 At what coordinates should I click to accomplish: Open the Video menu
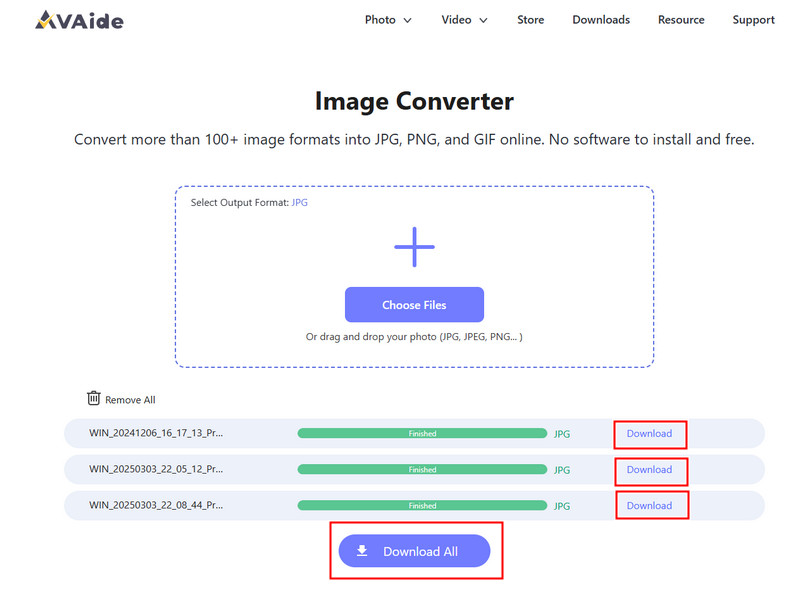[x=456, y=20]
